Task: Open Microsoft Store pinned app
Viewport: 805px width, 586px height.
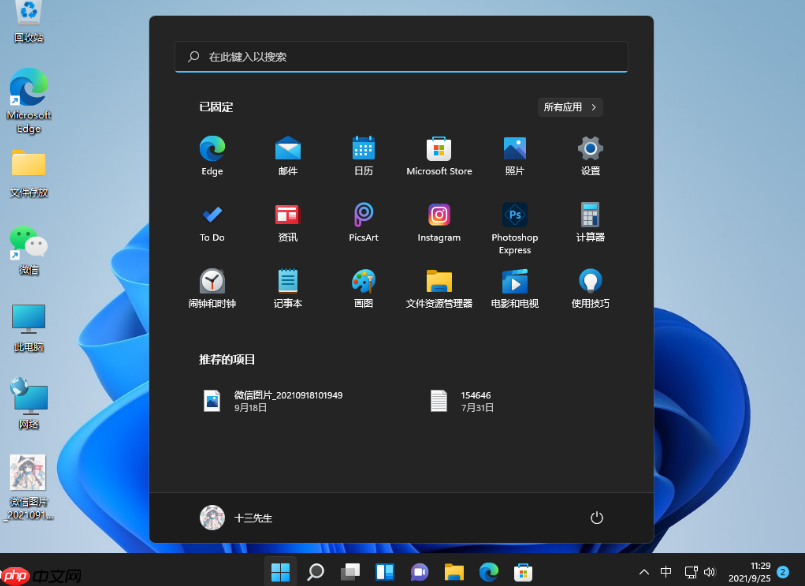Action: (x=439, y=156)
